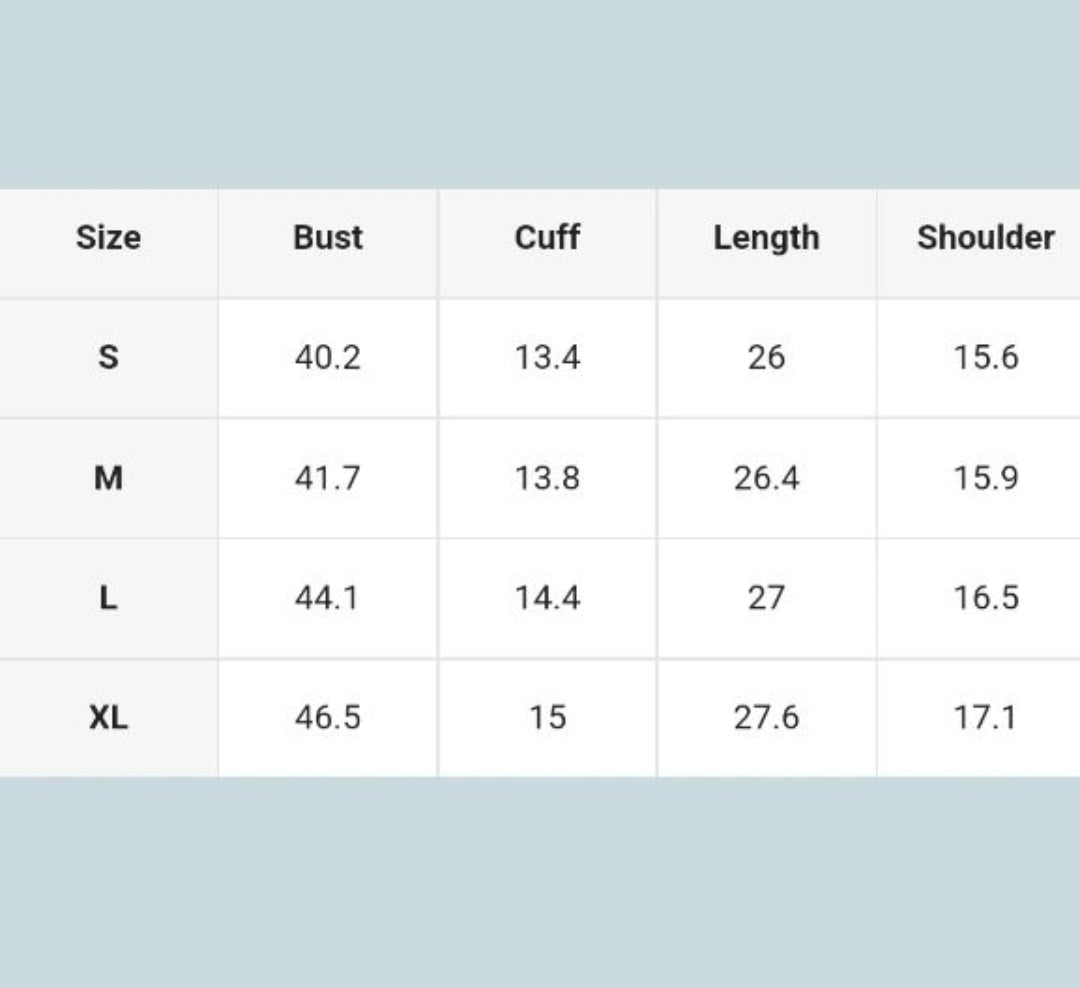Click the Cuff column header
The height and width of the screenshot is (988, 1080).
[x=547, y=238]
